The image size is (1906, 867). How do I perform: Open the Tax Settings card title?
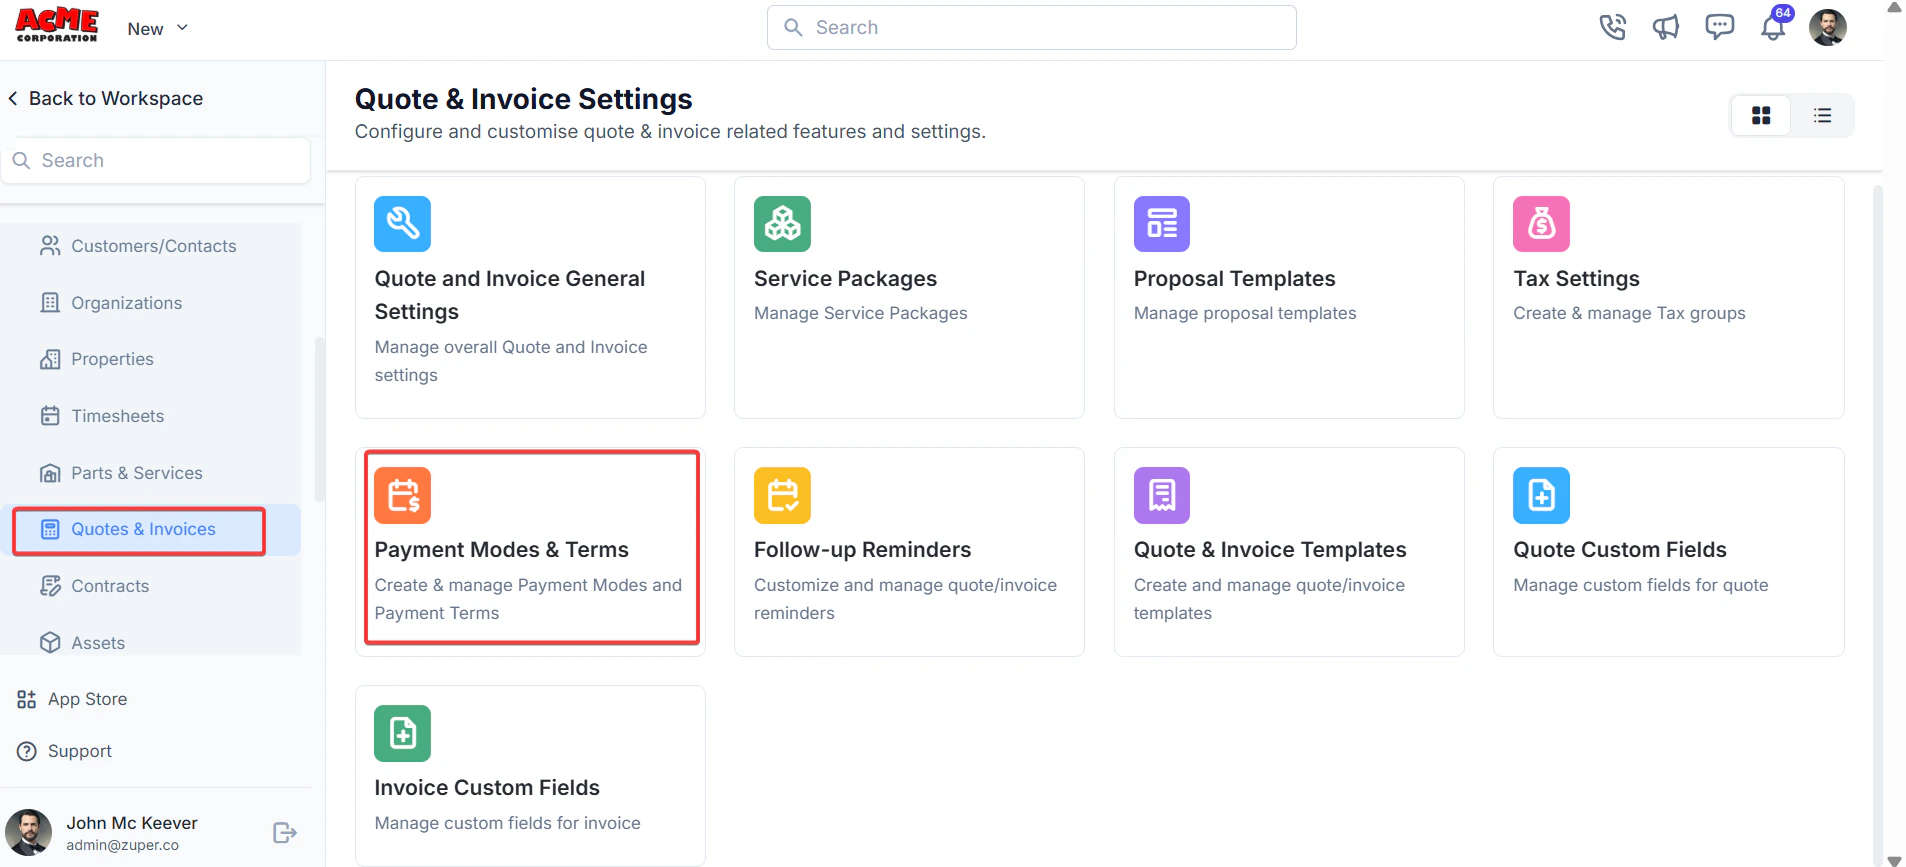(1576, 279)
